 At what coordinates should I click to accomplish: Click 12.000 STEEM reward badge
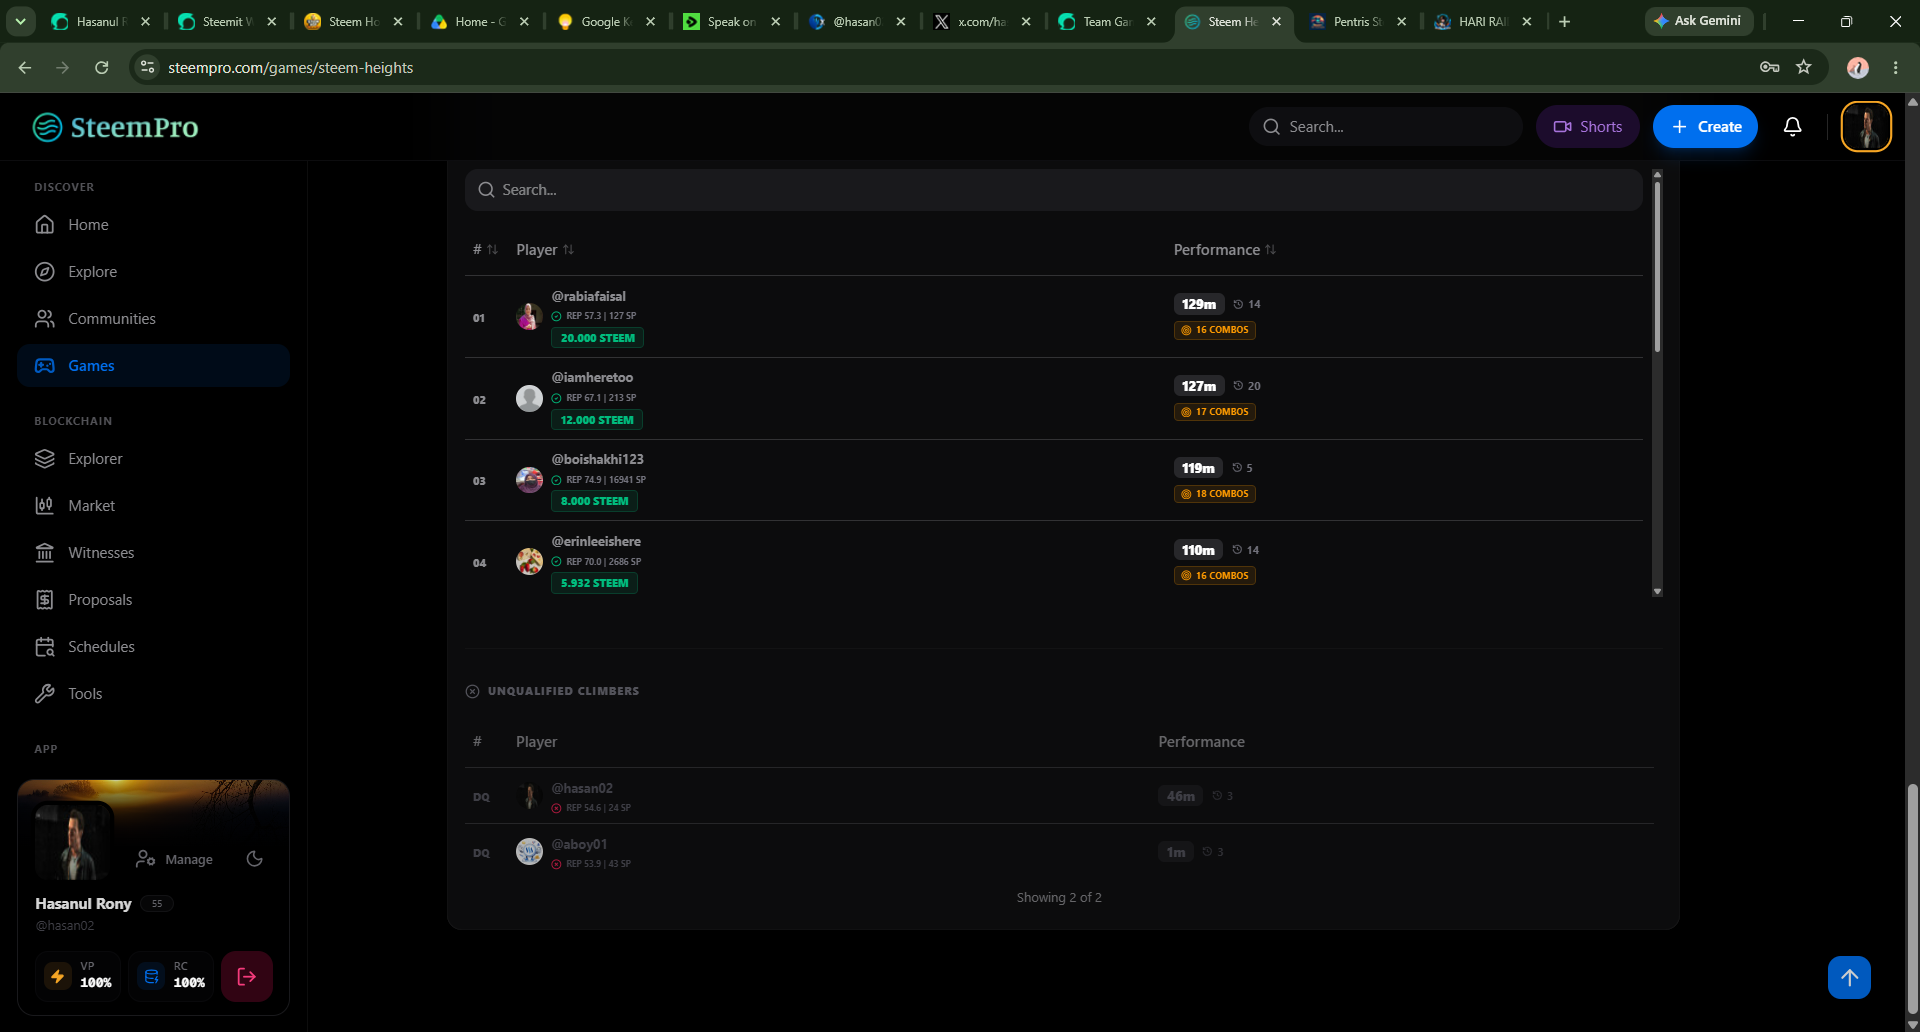click(x=597, y=420)
